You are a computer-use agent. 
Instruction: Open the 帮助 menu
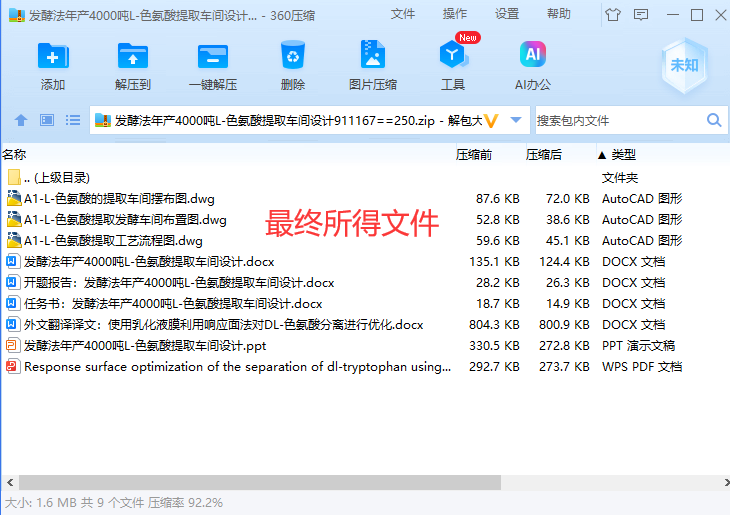click(559, 14)
